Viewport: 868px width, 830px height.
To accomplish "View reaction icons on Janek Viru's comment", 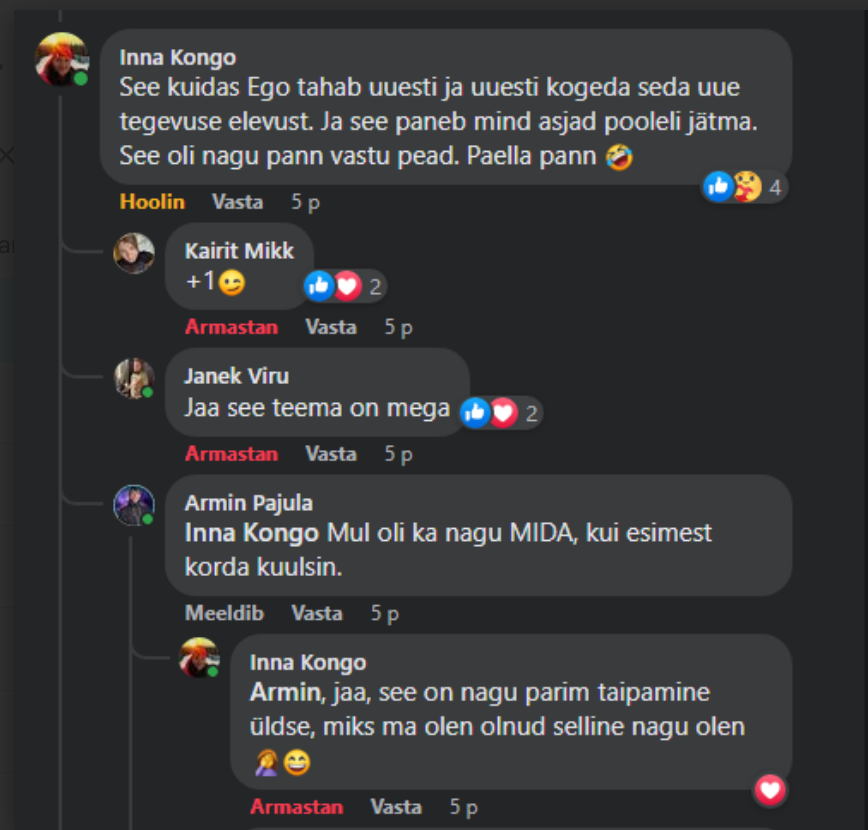I will tap(500, 412).
